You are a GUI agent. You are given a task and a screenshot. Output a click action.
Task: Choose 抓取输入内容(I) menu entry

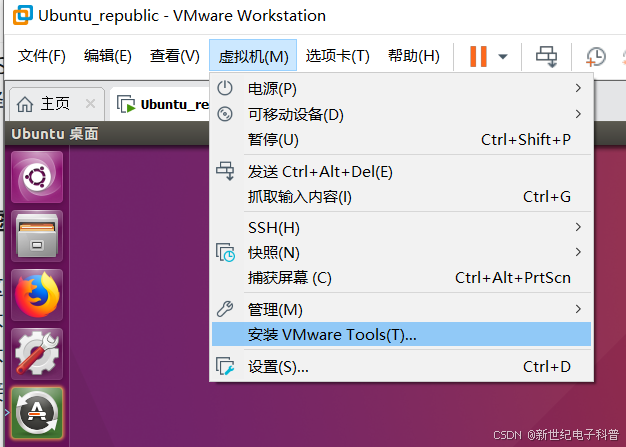[401, 197]
